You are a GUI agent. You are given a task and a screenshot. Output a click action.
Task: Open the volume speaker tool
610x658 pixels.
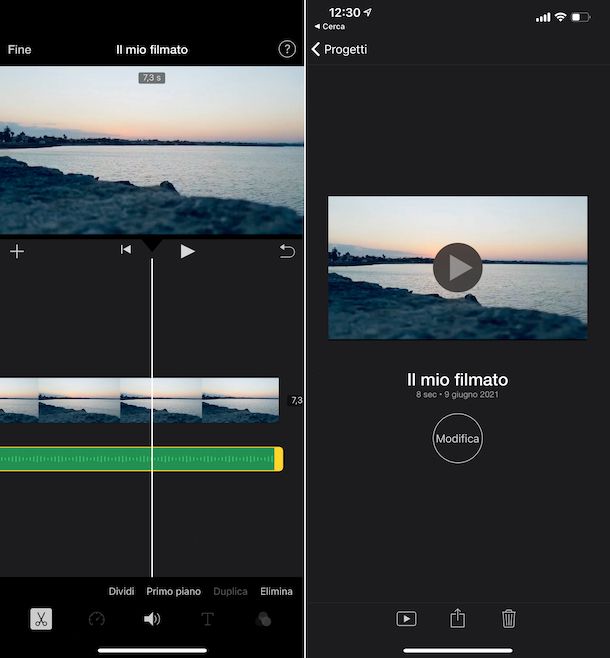pos(152,619)
